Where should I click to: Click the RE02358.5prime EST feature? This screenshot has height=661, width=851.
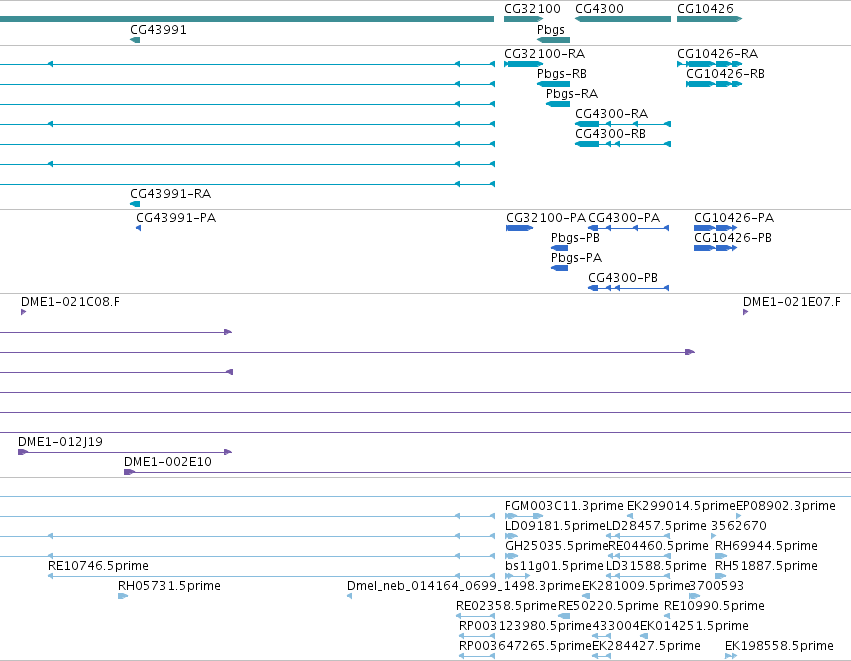point(475,616)
